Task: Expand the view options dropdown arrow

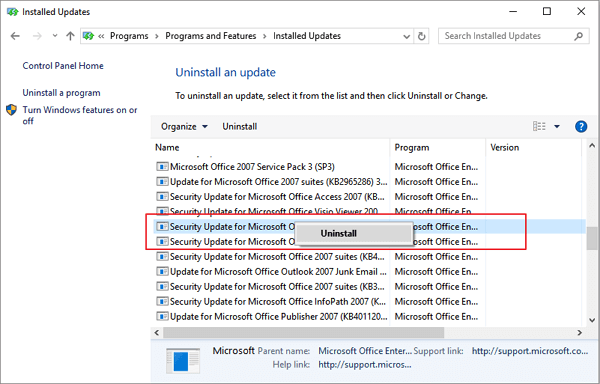Action: click(557, 126)
